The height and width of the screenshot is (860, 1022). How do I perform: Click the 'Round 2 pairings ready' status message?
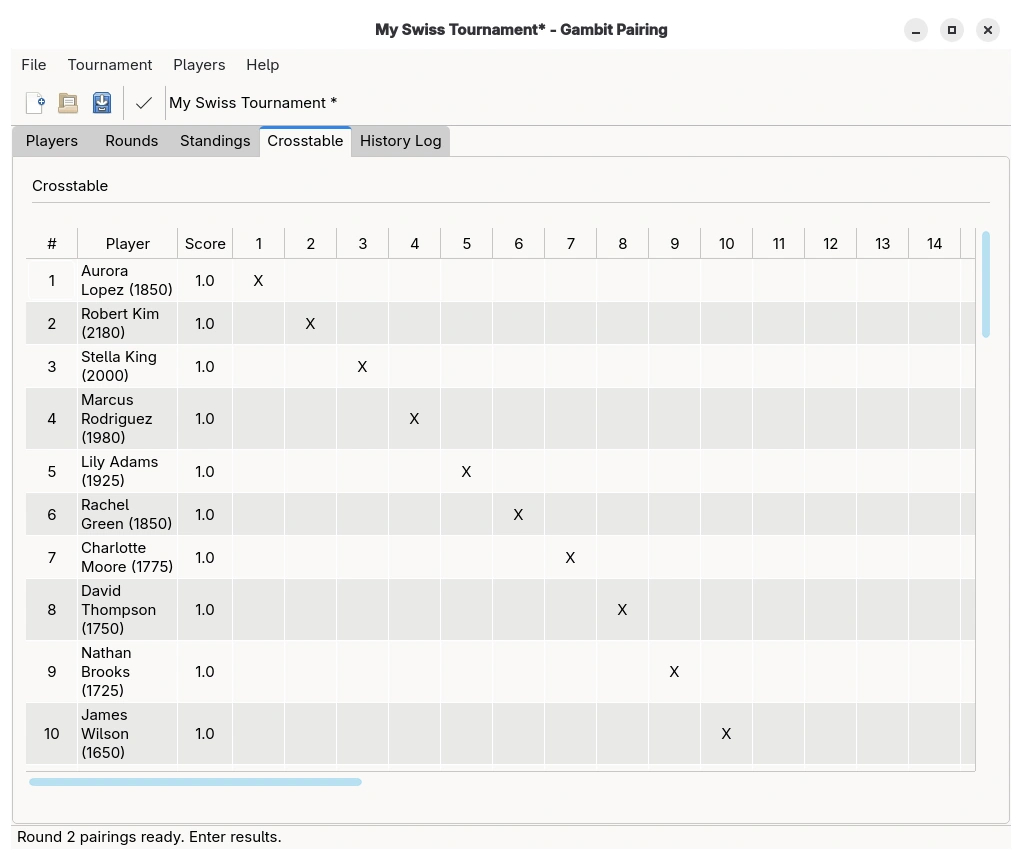(x=149, y=837)
